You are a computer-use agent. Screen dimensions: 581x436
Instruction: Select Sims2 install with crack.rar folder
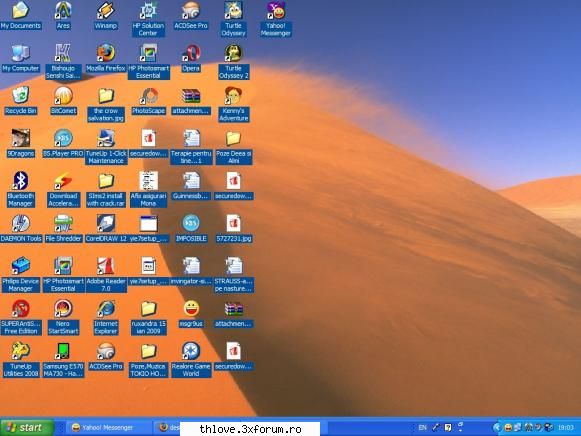(x=106, y=189)
